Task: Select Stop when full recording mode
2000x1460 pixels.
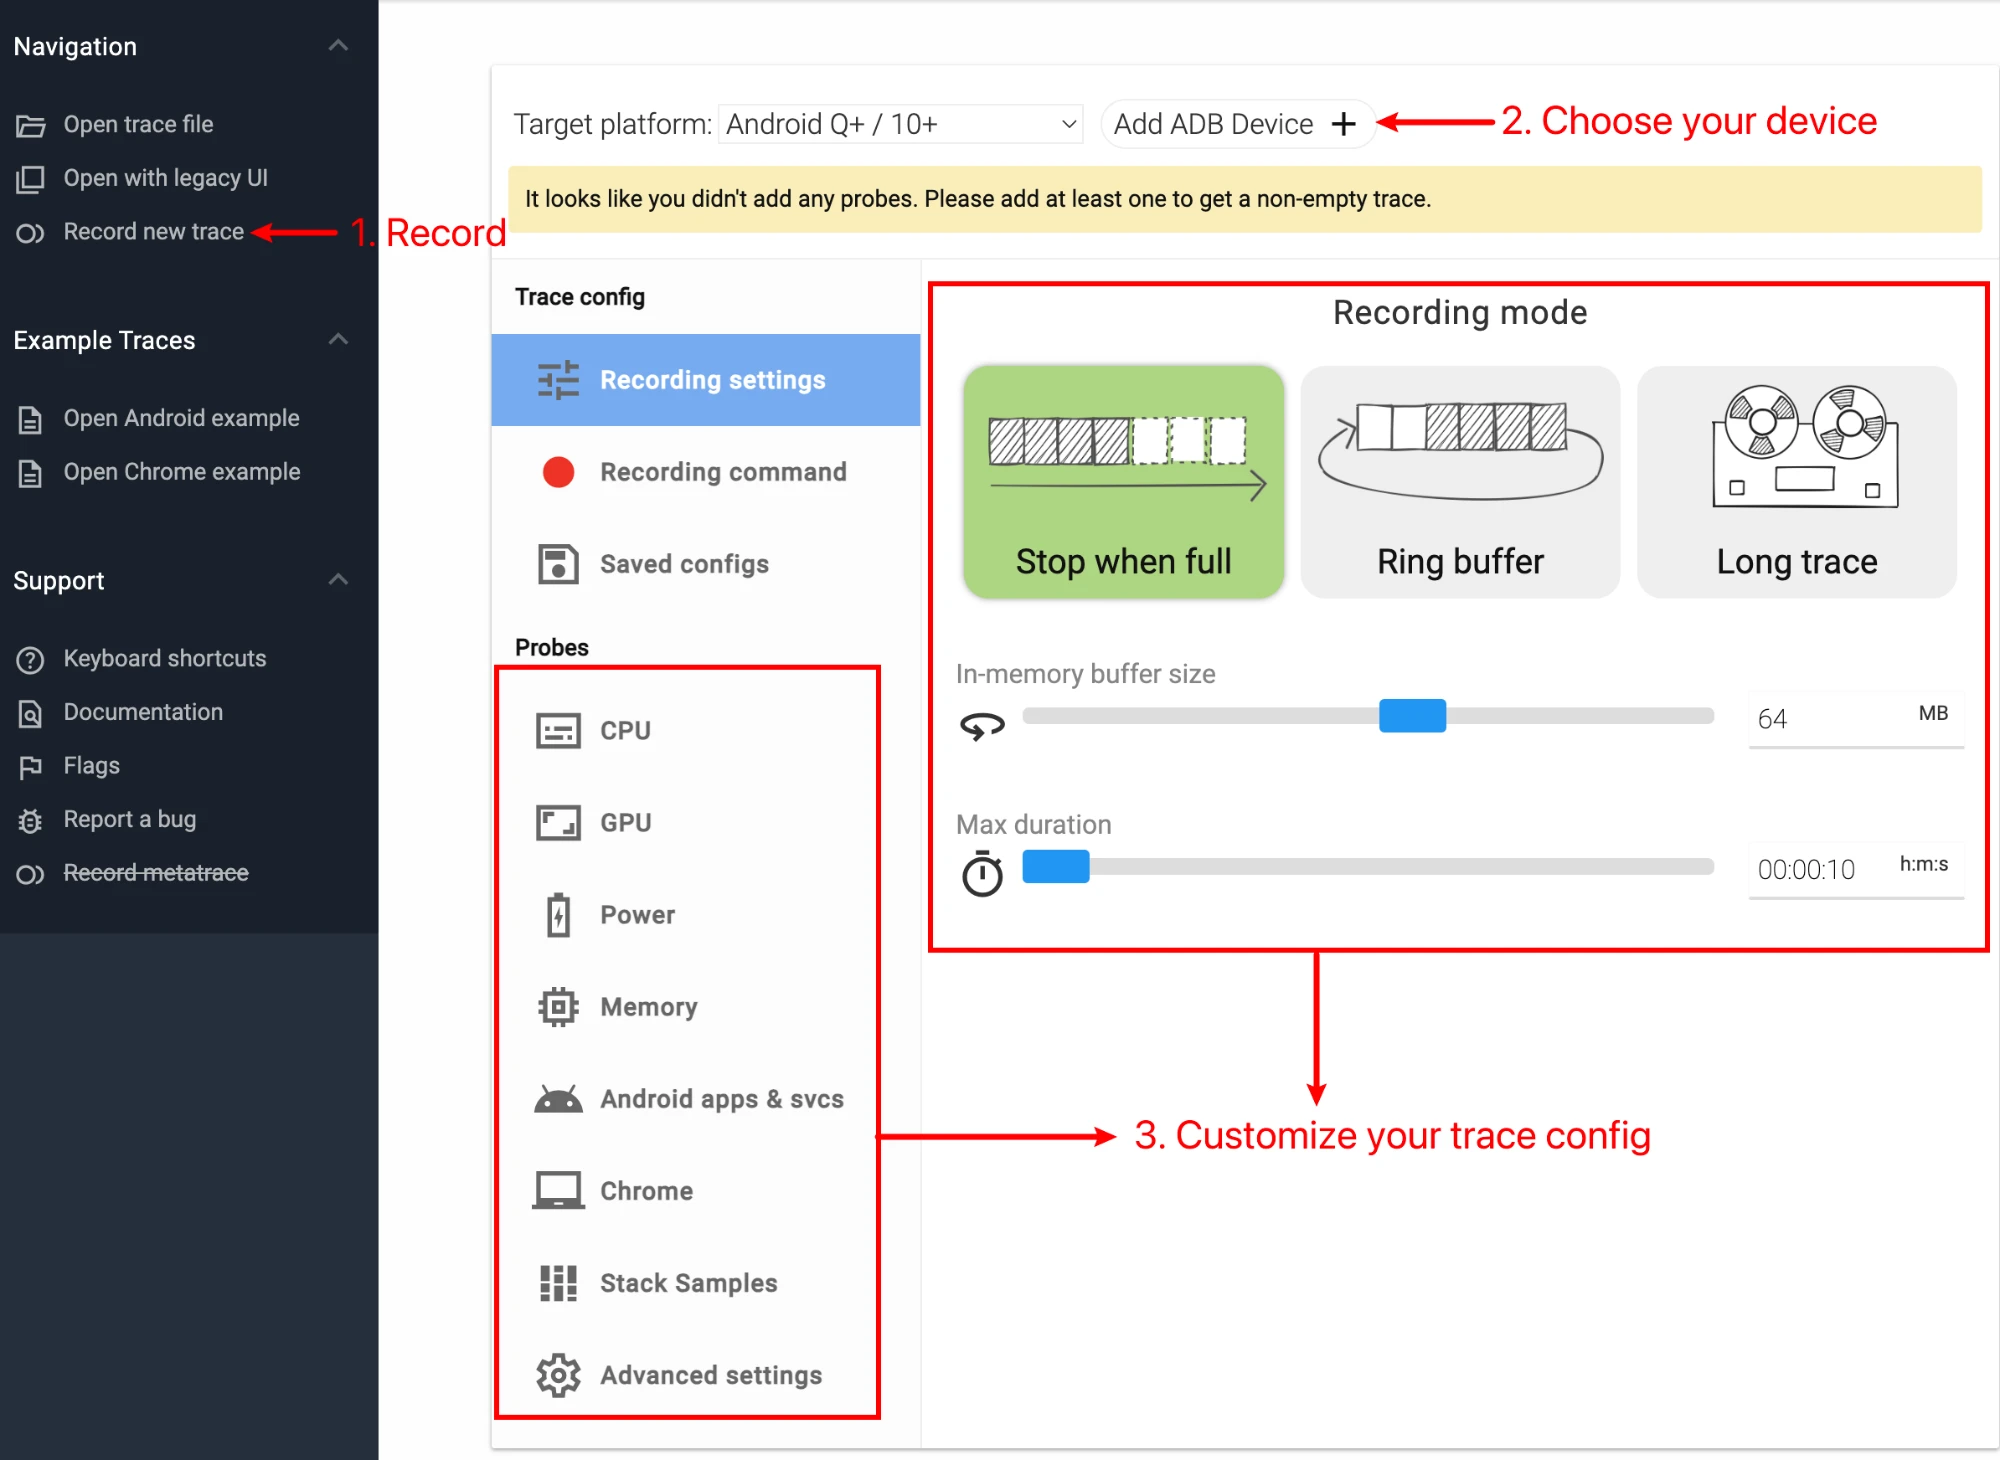Action: (1123, 482)
